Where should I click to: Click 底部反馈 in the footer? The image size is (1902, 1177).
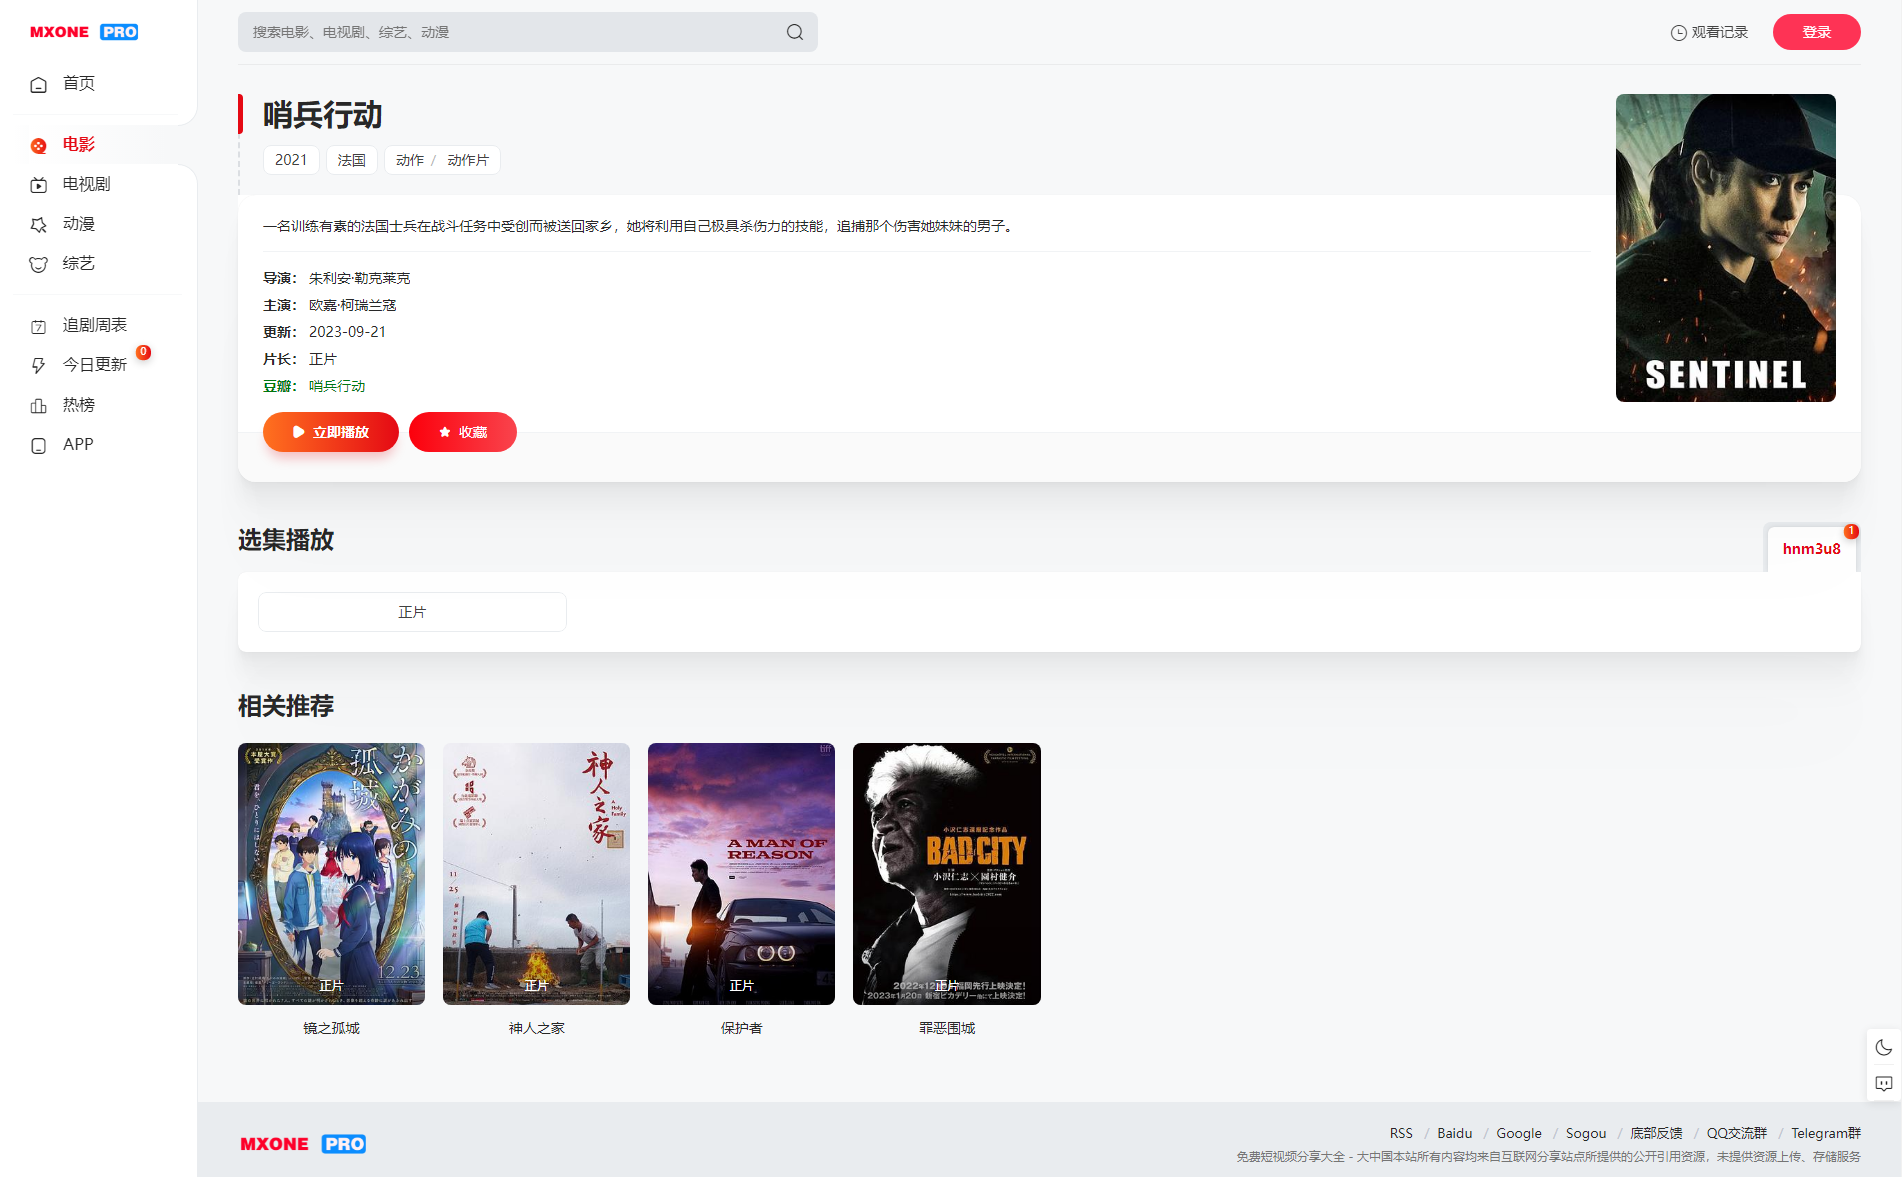pyautogui.click(x=1656, y=1133)
